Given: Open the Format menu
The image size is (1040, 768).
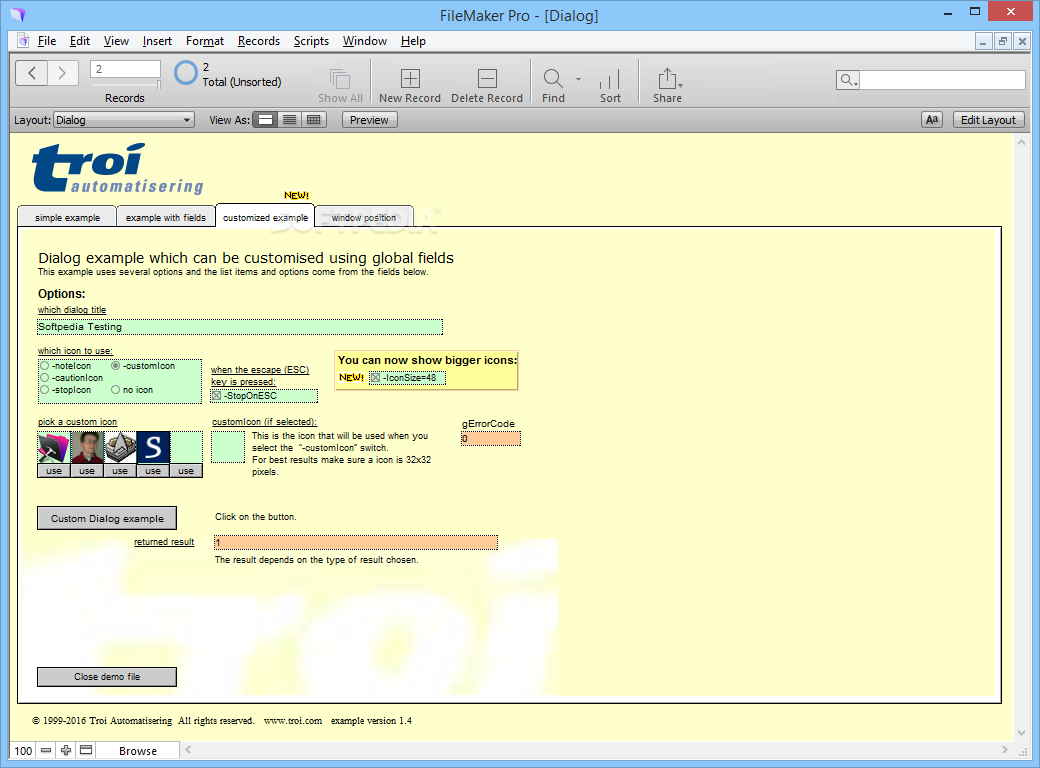Looking at the screenshot, I should click(205, 41).
